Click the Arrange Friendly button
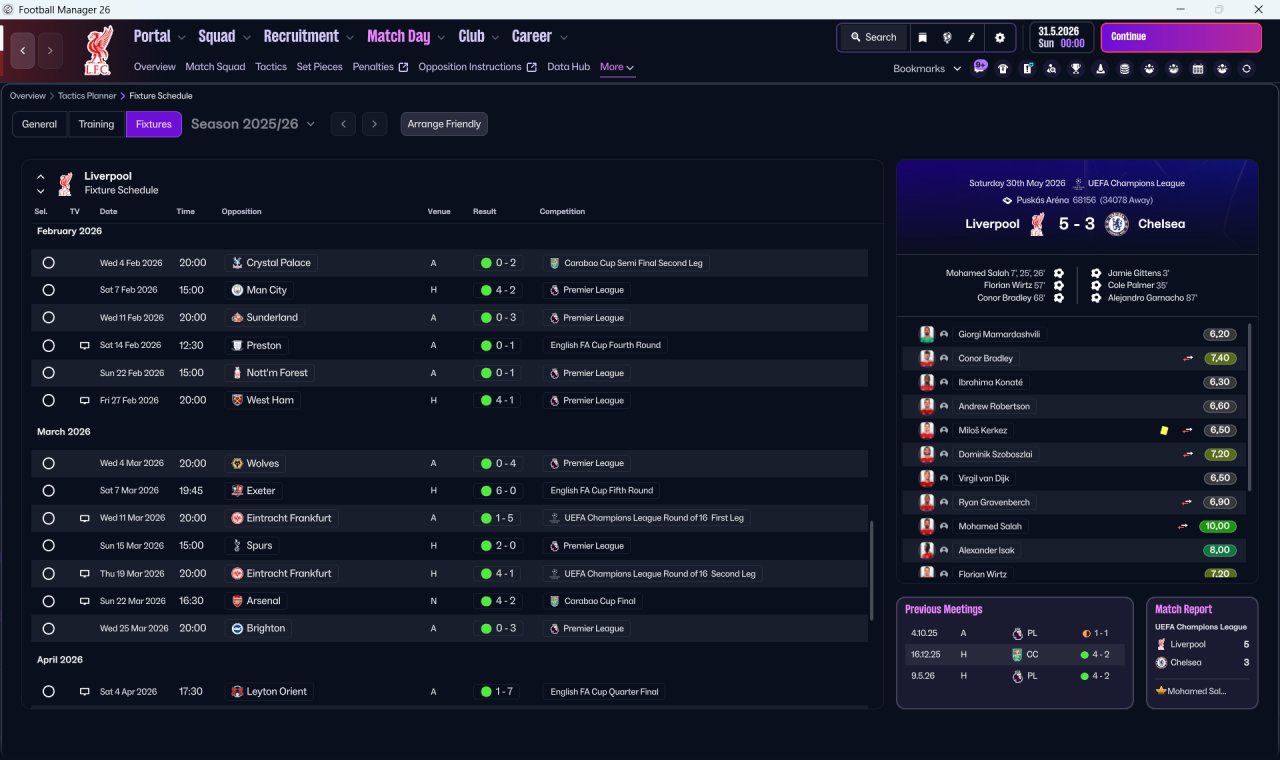This screenshot has height=760, width=1280. click(x=444, y=124)
